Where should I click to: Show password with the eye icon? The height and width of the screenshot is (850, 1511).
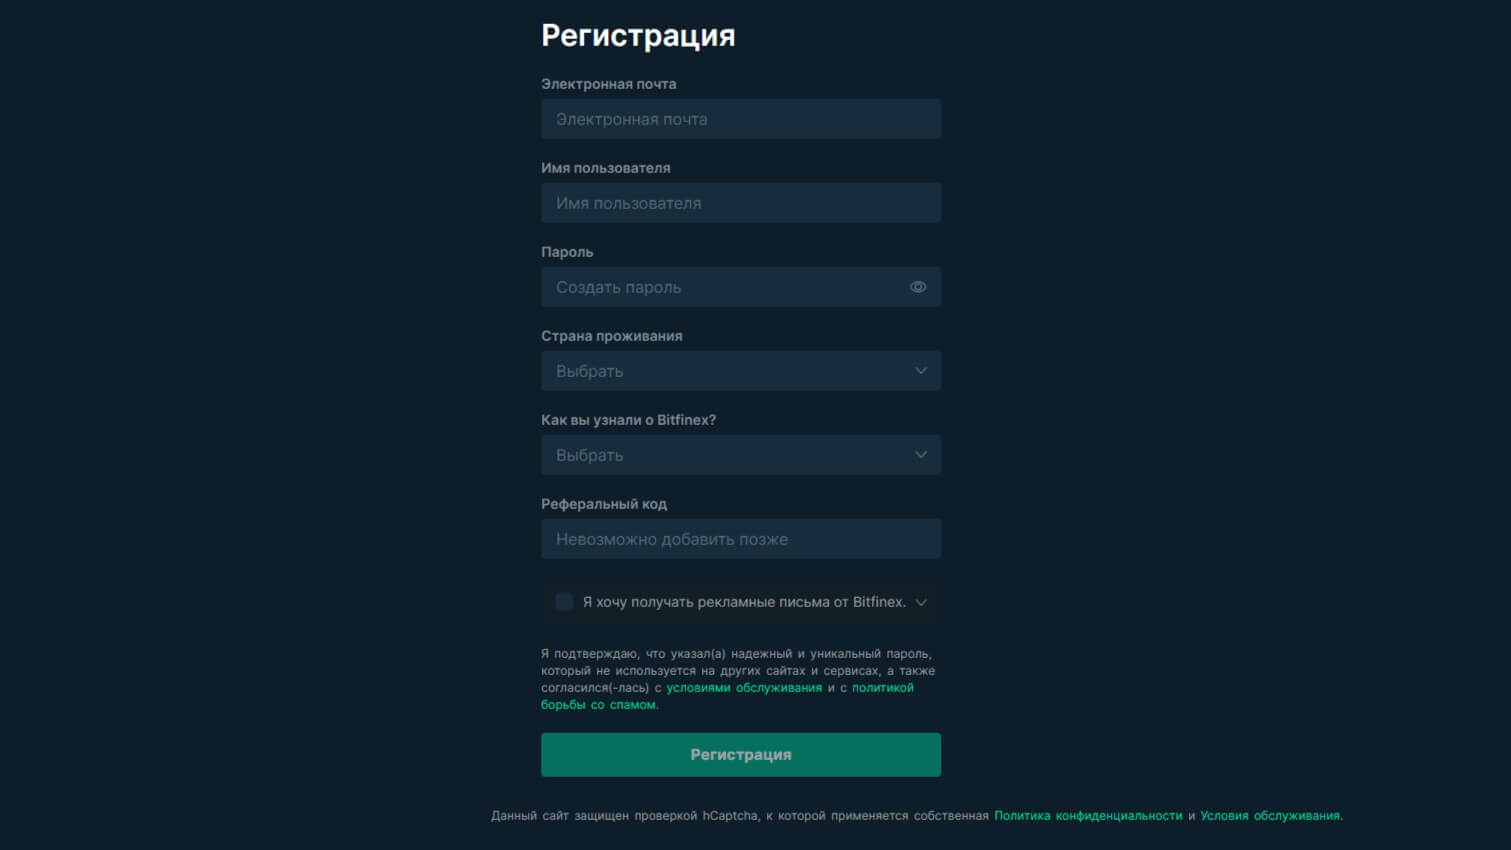(x=918, y=287)
